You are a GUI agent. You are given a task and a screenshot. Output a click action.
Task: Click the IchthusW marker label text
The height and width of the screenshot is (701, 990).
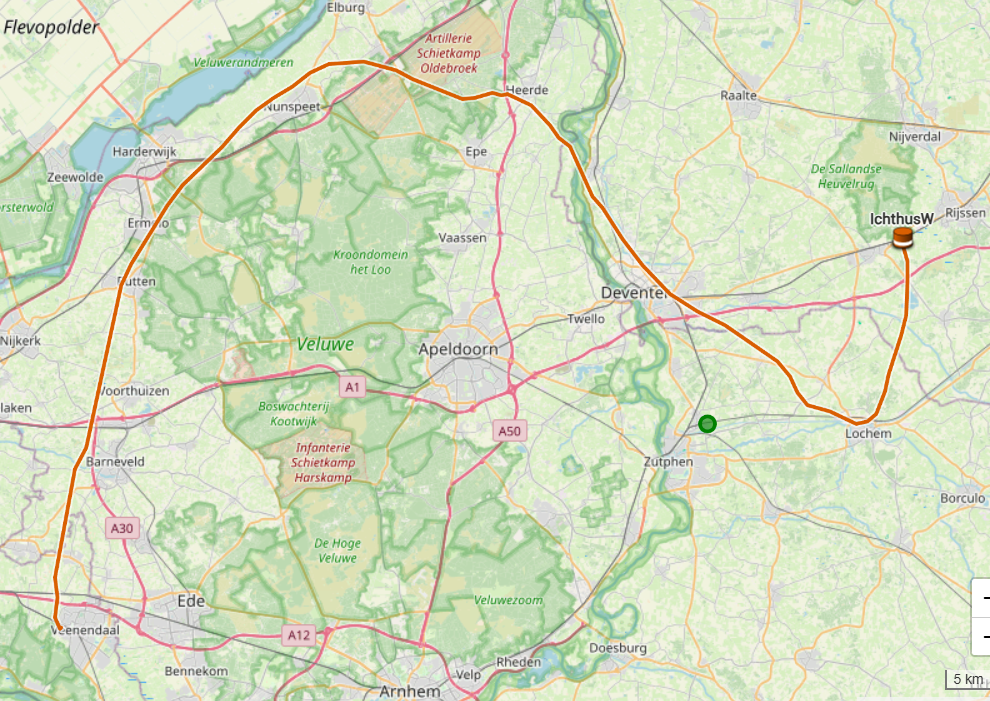(x=902, y=219)
